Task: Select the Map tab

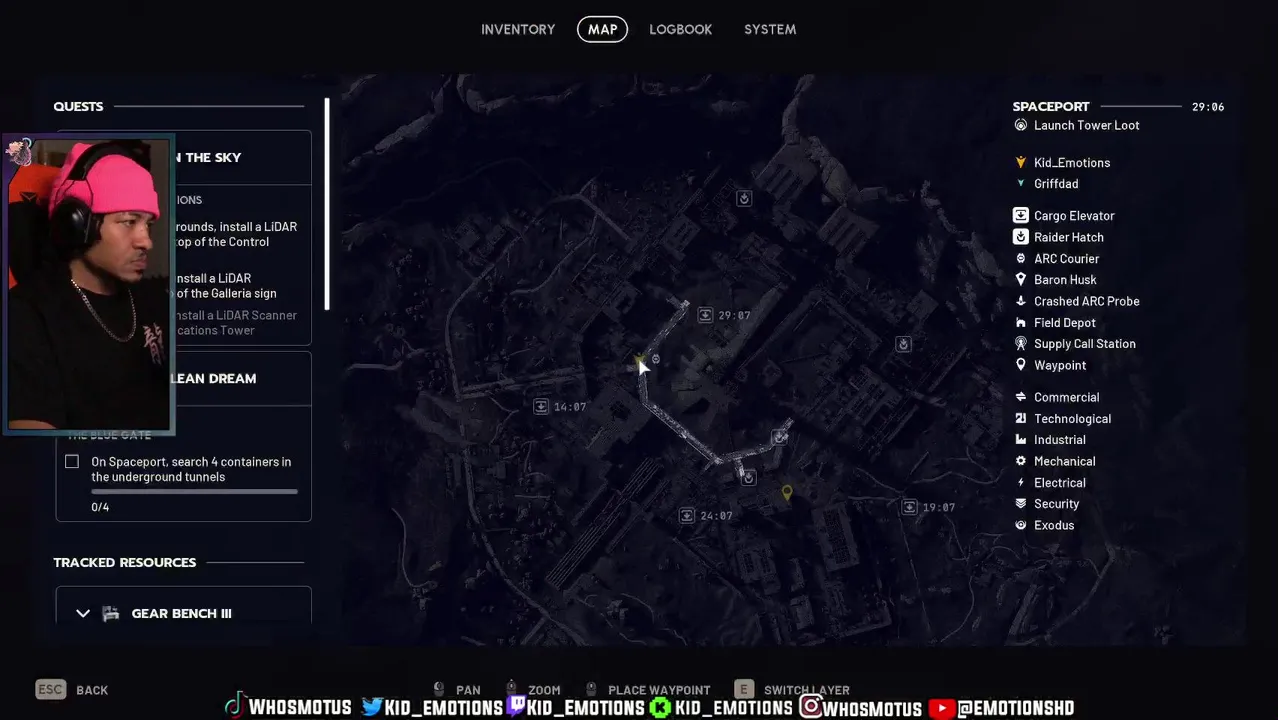Action: (602, 29)
